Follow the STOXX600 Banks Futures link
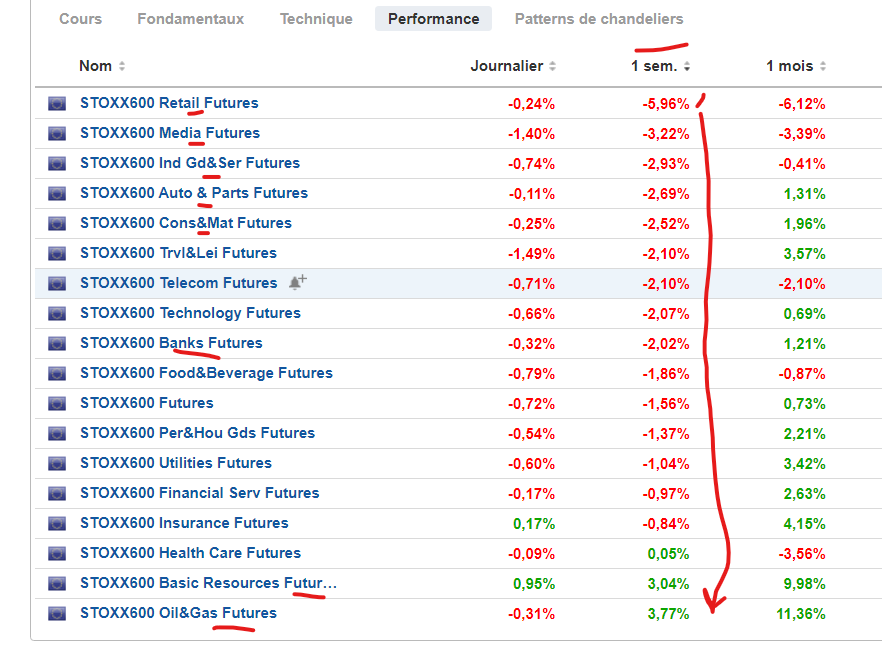 171,343
